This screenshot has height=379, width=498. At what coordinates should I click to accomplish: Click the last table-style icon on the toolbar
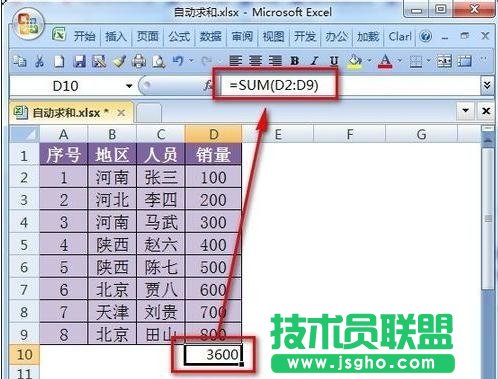pos(464,61)
